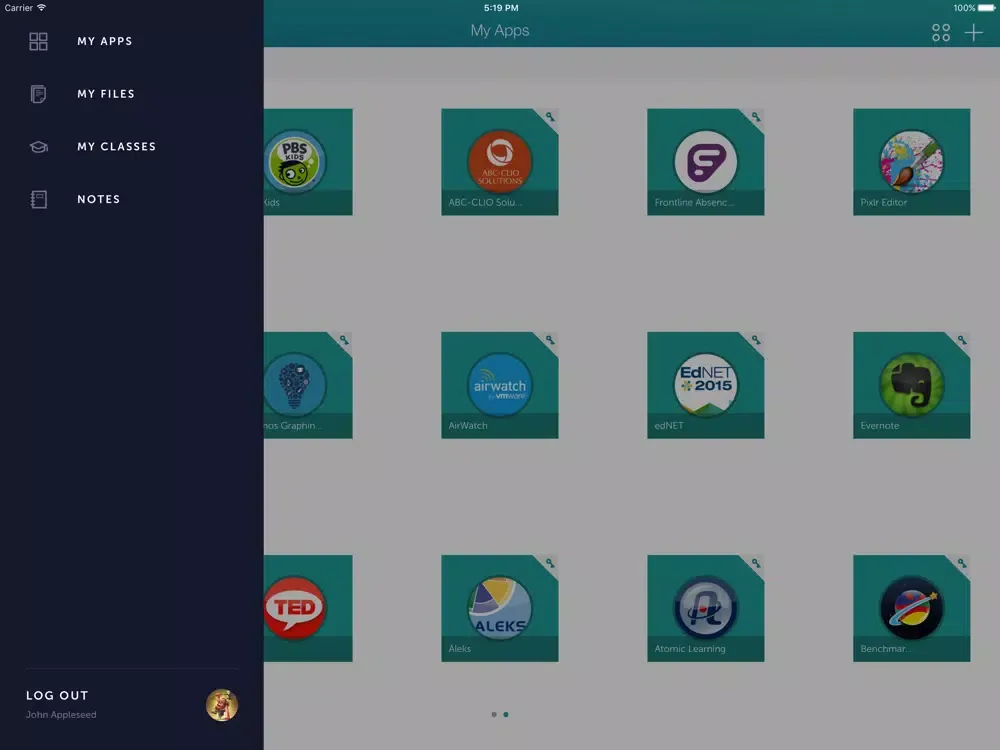
Task: Select the first page indicator dot
Action: 493,714
